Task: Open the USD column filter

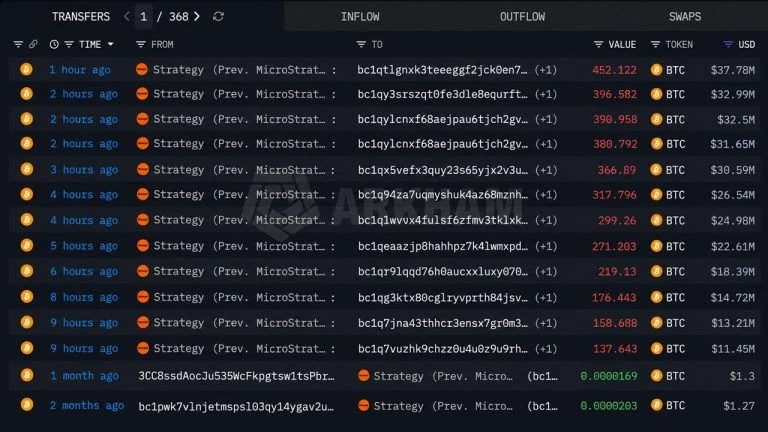Action: [x=728, y=45]
